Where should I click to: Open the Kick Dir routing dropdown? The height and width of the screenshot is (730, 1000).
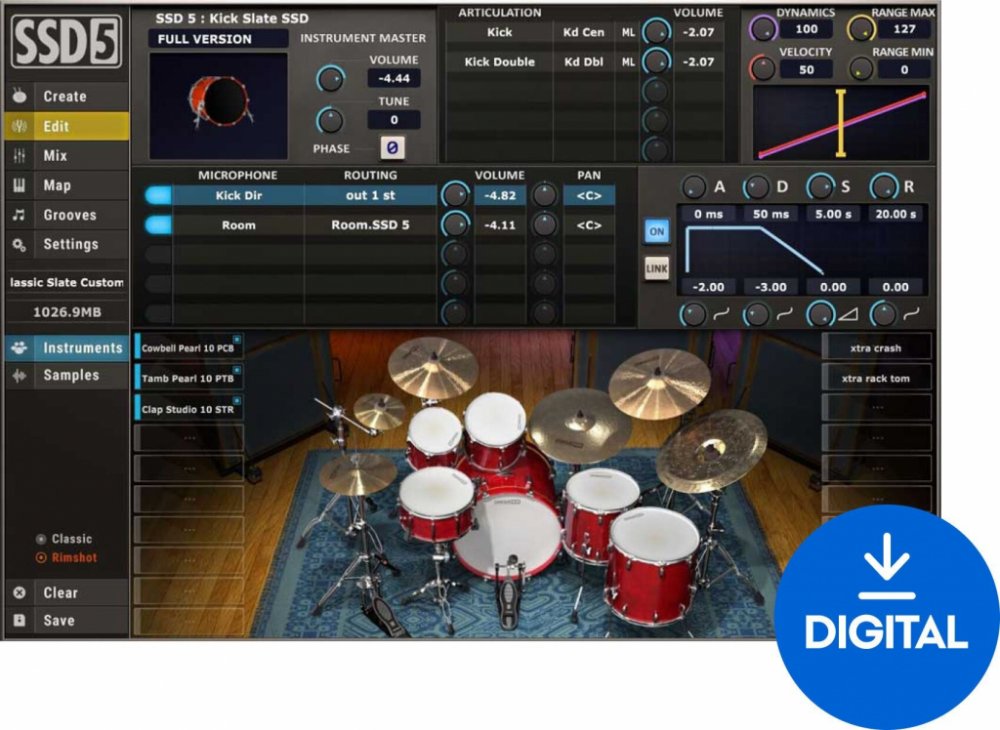tap(370, 196)
